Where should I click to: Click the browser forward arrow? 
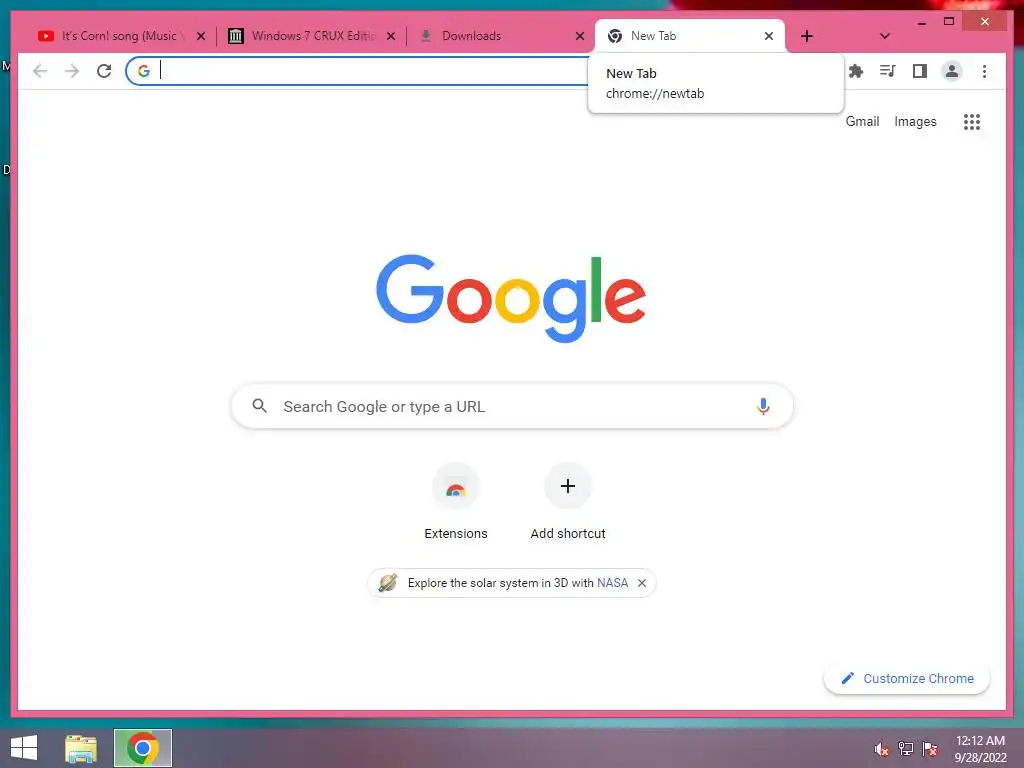click(72, 71)
